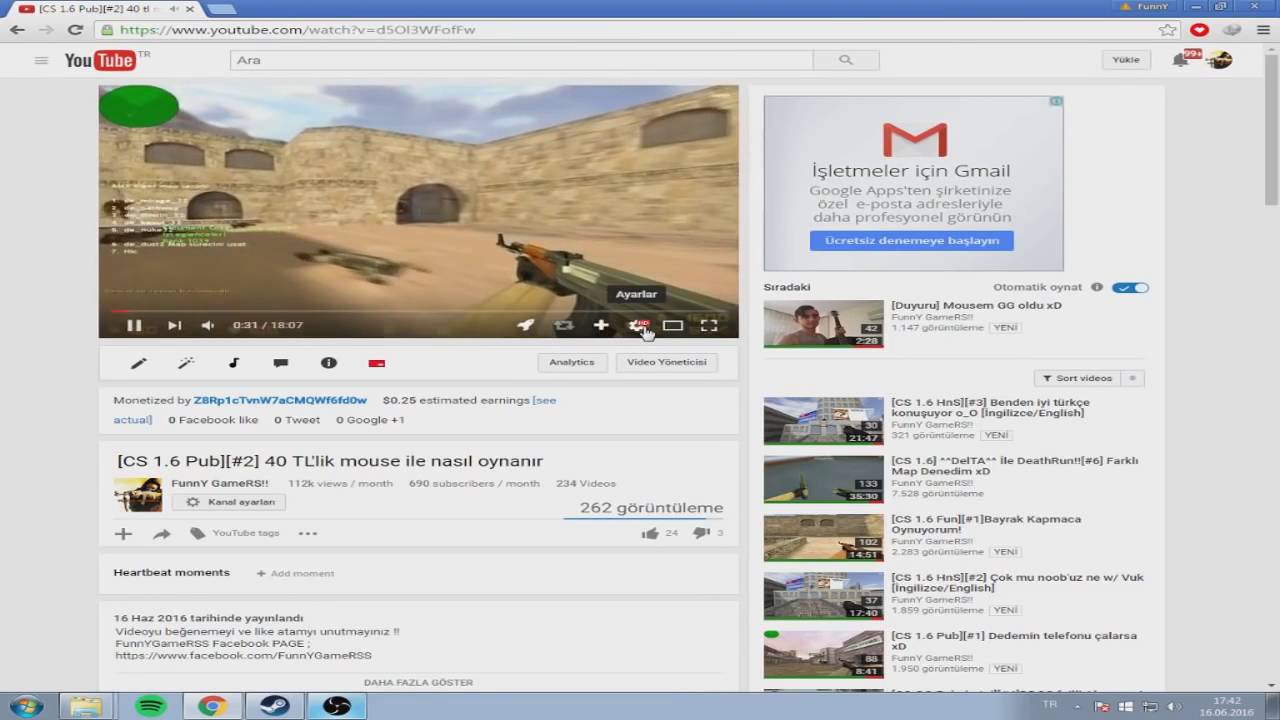This screenshot has width=1280, height=720.
Task: Open the video Benden iyi türkçe konuşuyor
Action: [x=990, y=408]
